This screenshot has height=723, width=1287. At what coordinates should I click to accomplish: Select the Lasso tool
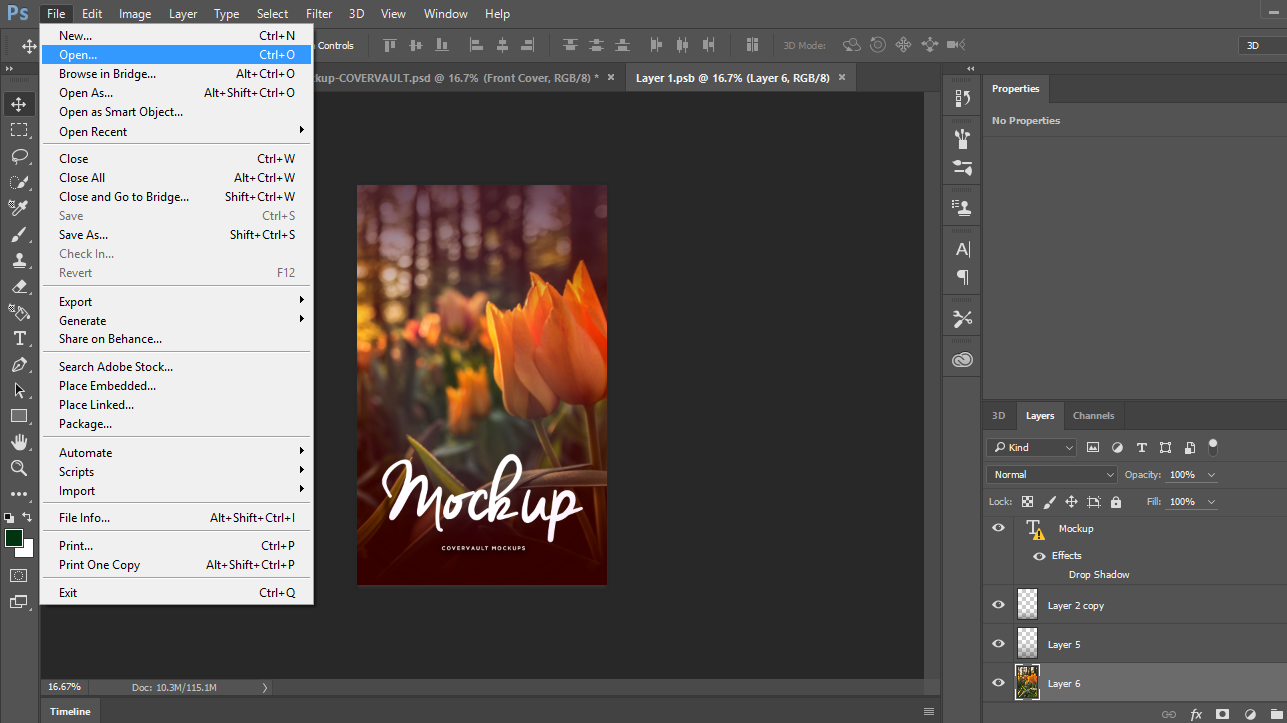point(19,156)
